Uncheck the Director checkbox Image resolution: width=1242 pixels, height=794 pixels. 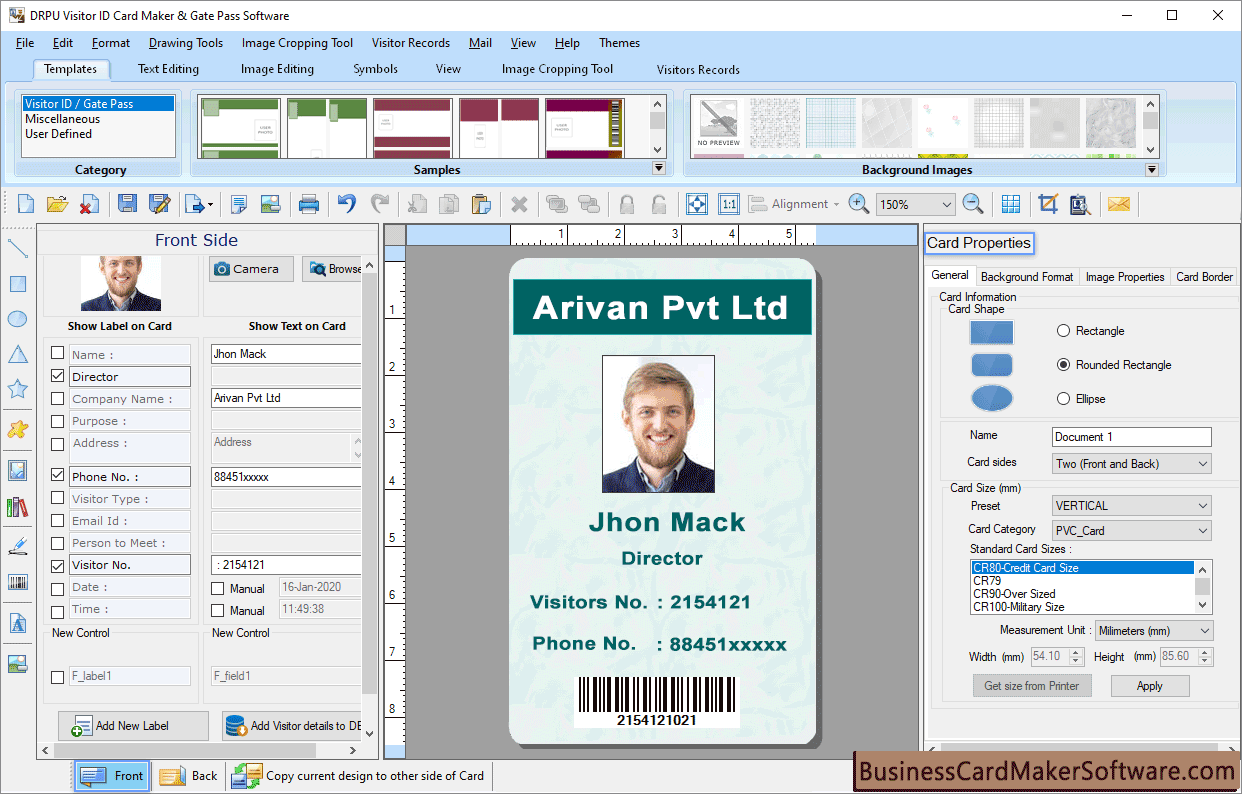point(57,376)
